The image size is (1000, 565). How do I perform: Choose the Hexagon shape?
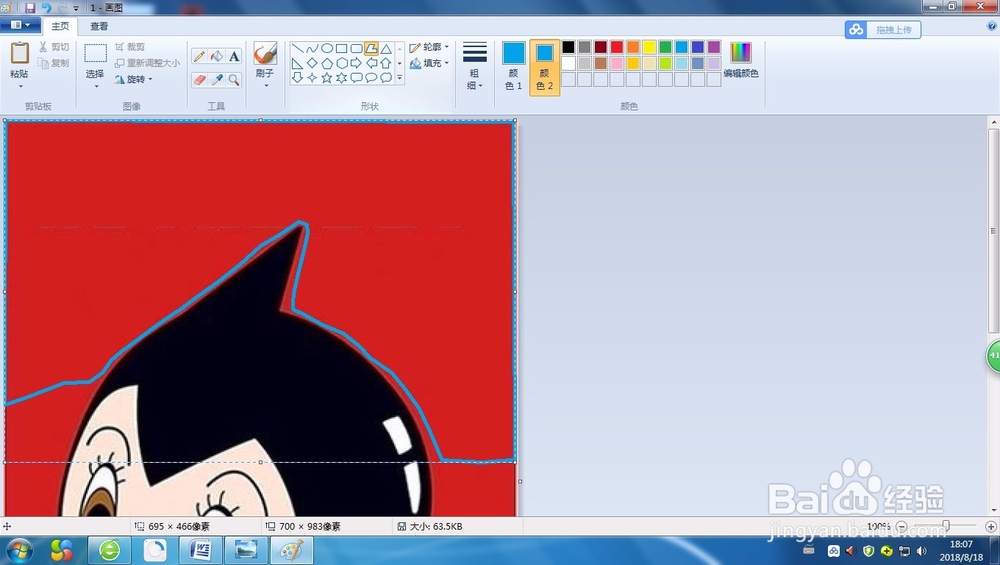click(x=341, y=63)
